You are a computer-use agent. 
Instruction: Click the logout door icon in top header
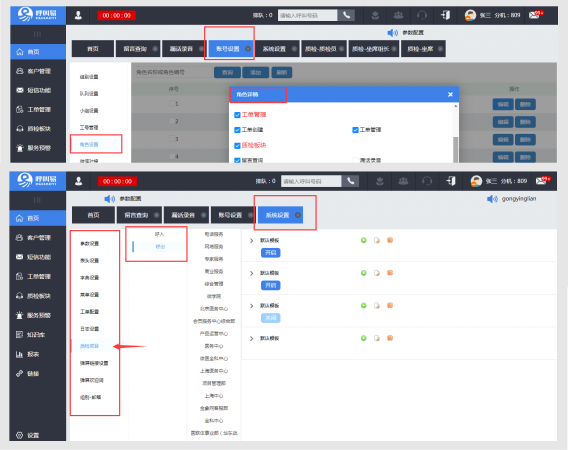(446, 15)
